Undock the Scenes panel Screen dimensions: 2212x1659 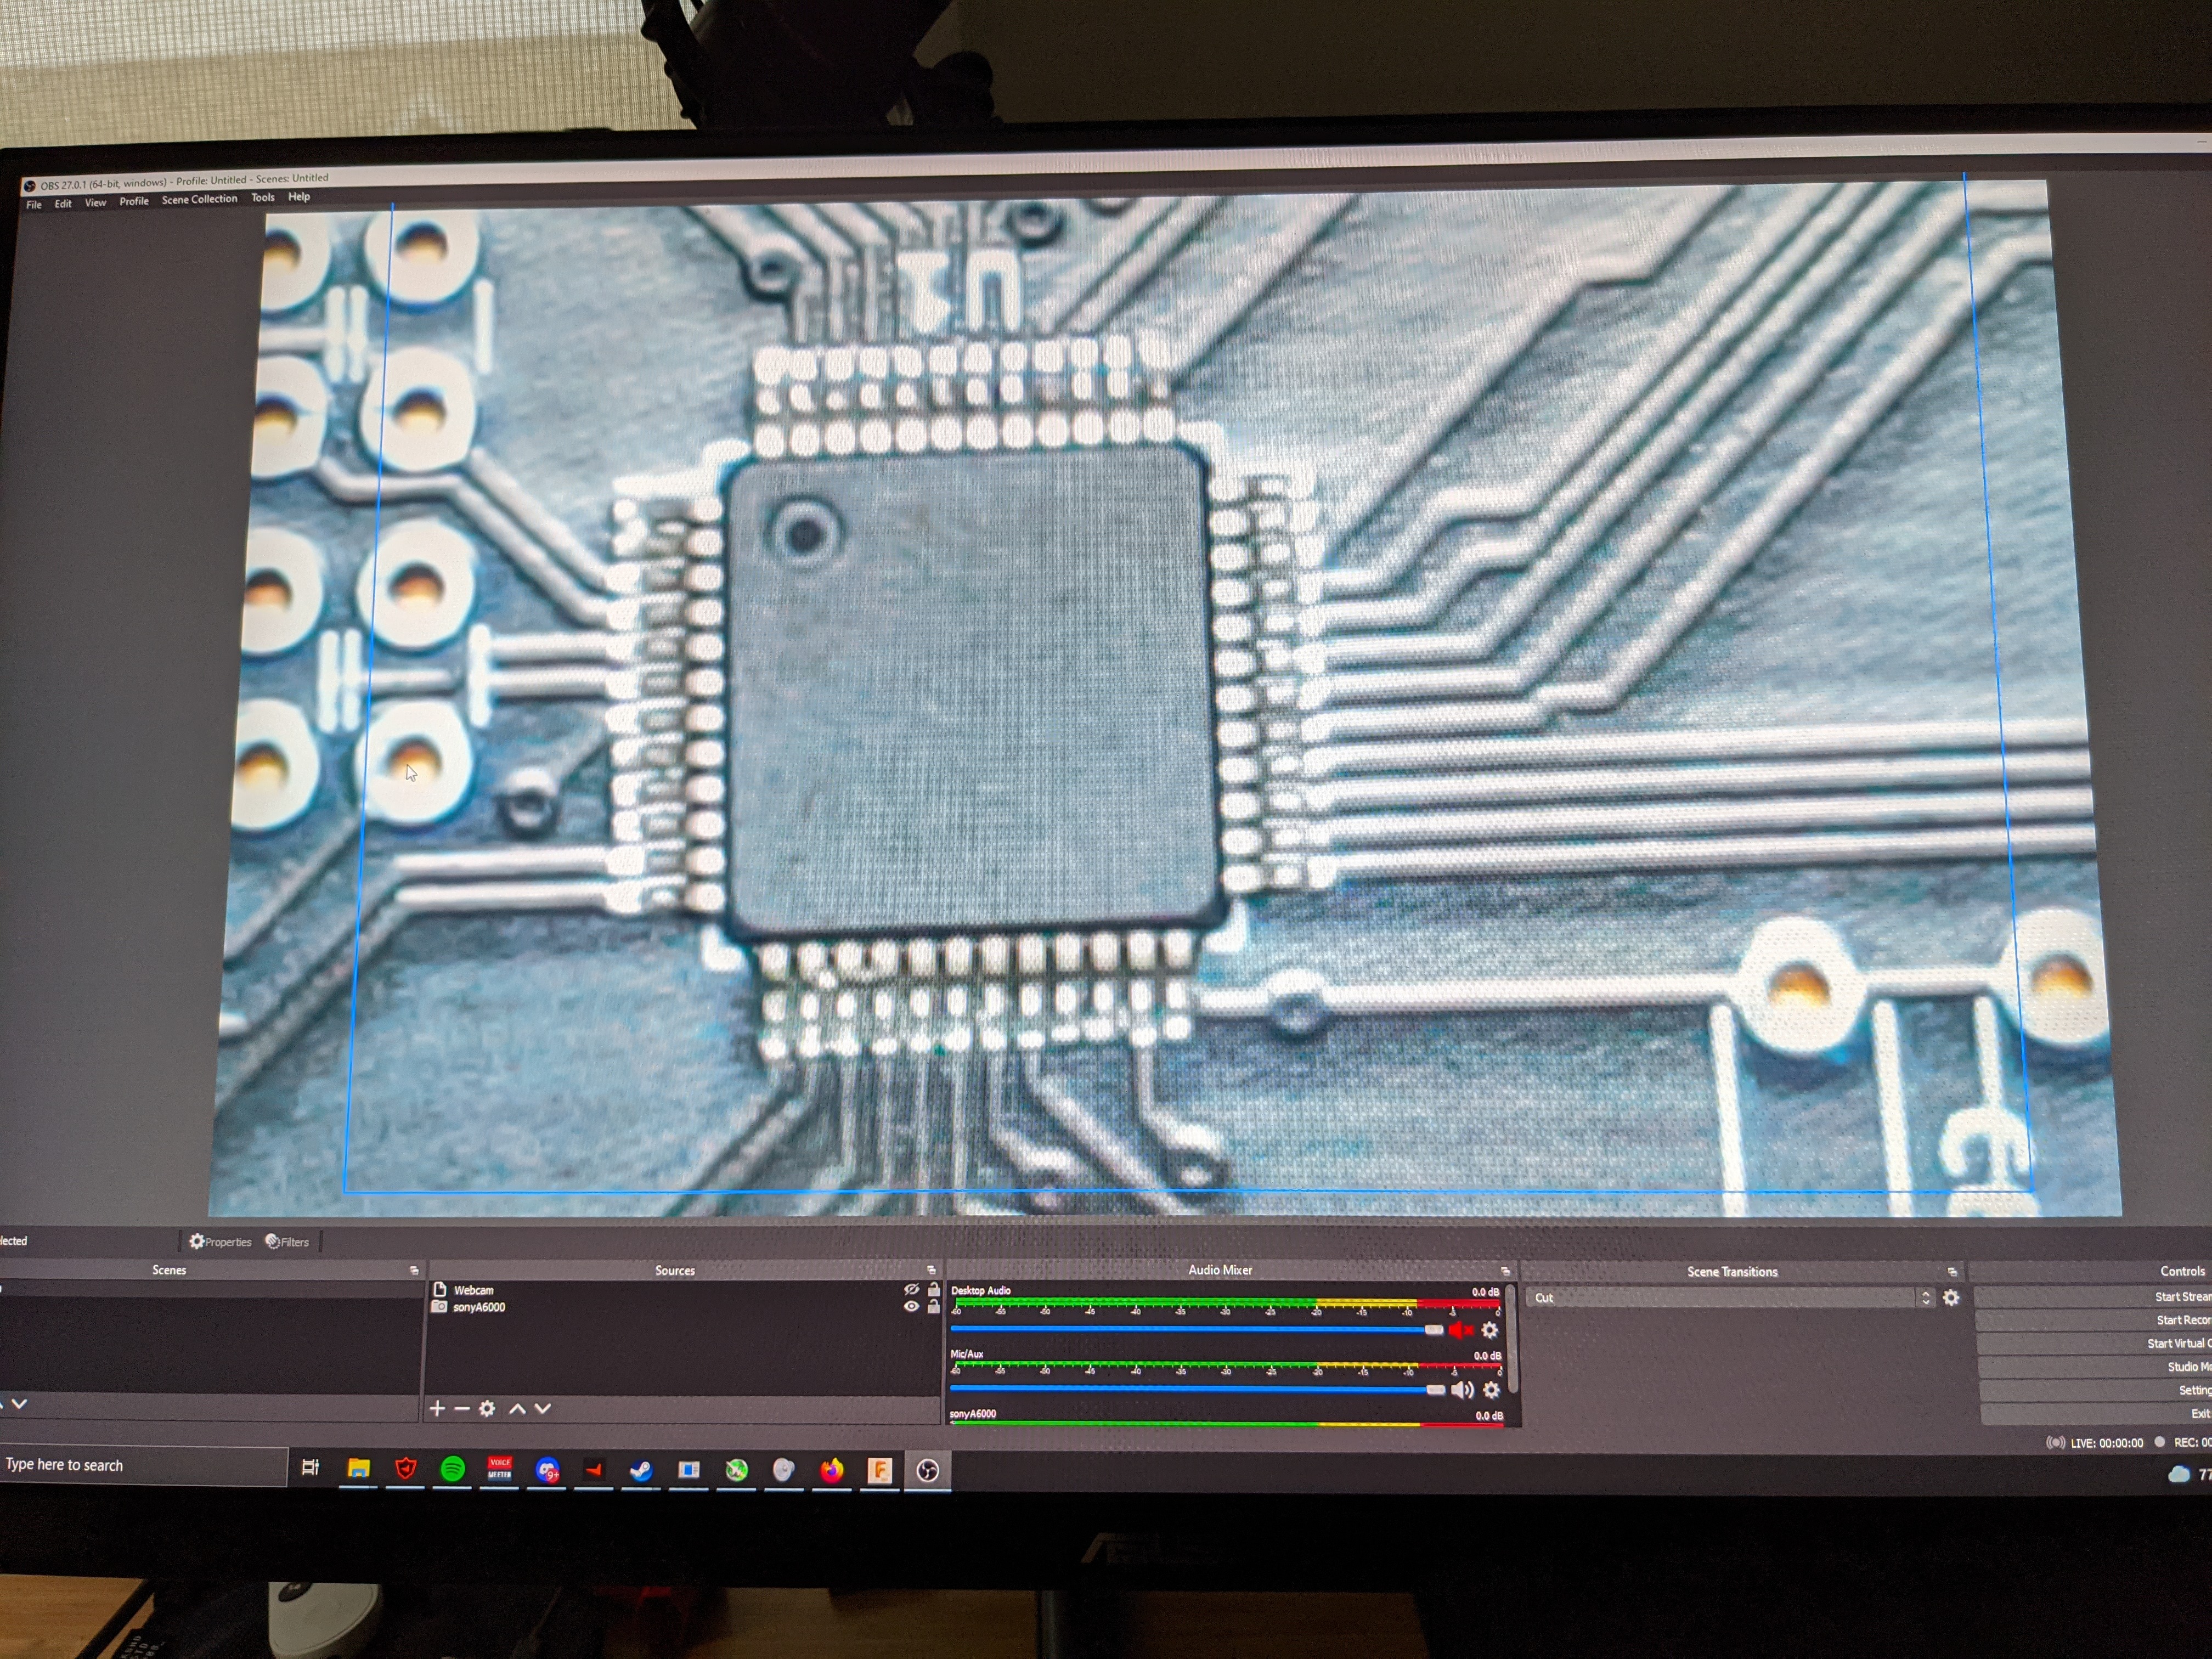[414, 1270]
